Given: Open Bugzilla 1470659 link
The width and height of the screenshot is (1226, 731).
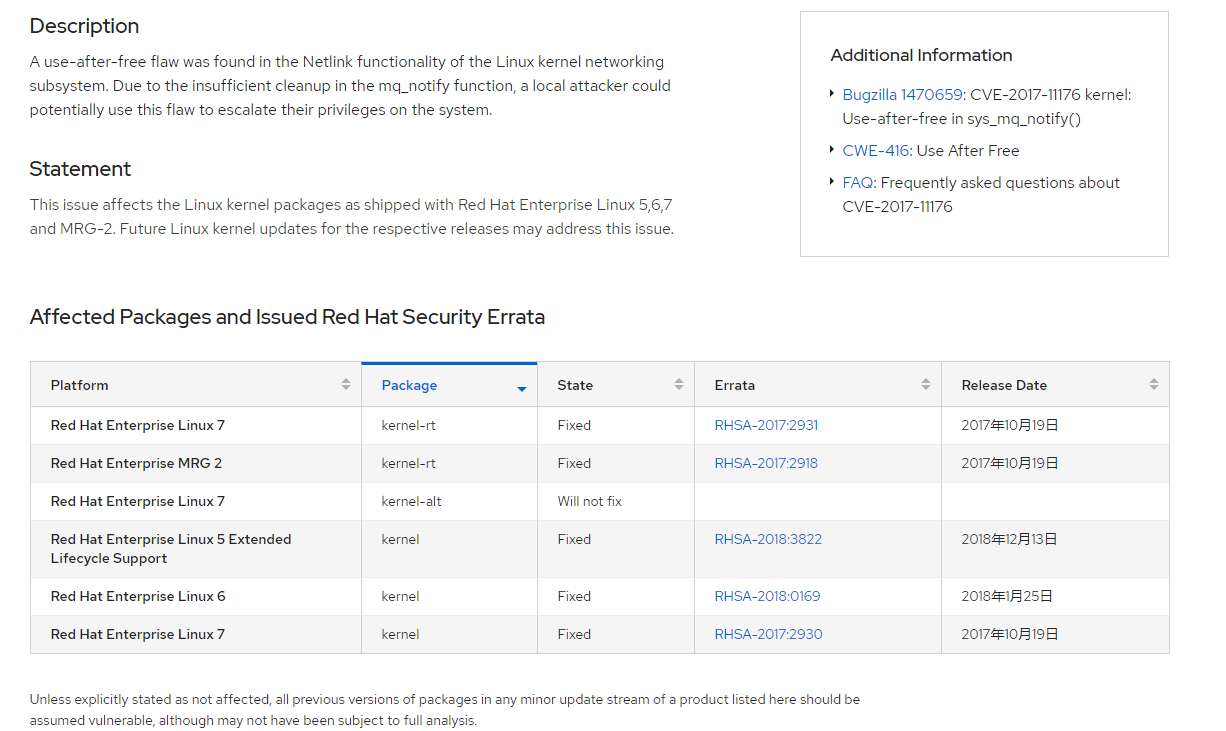Looking at the screenshot, I should (902, 95).
